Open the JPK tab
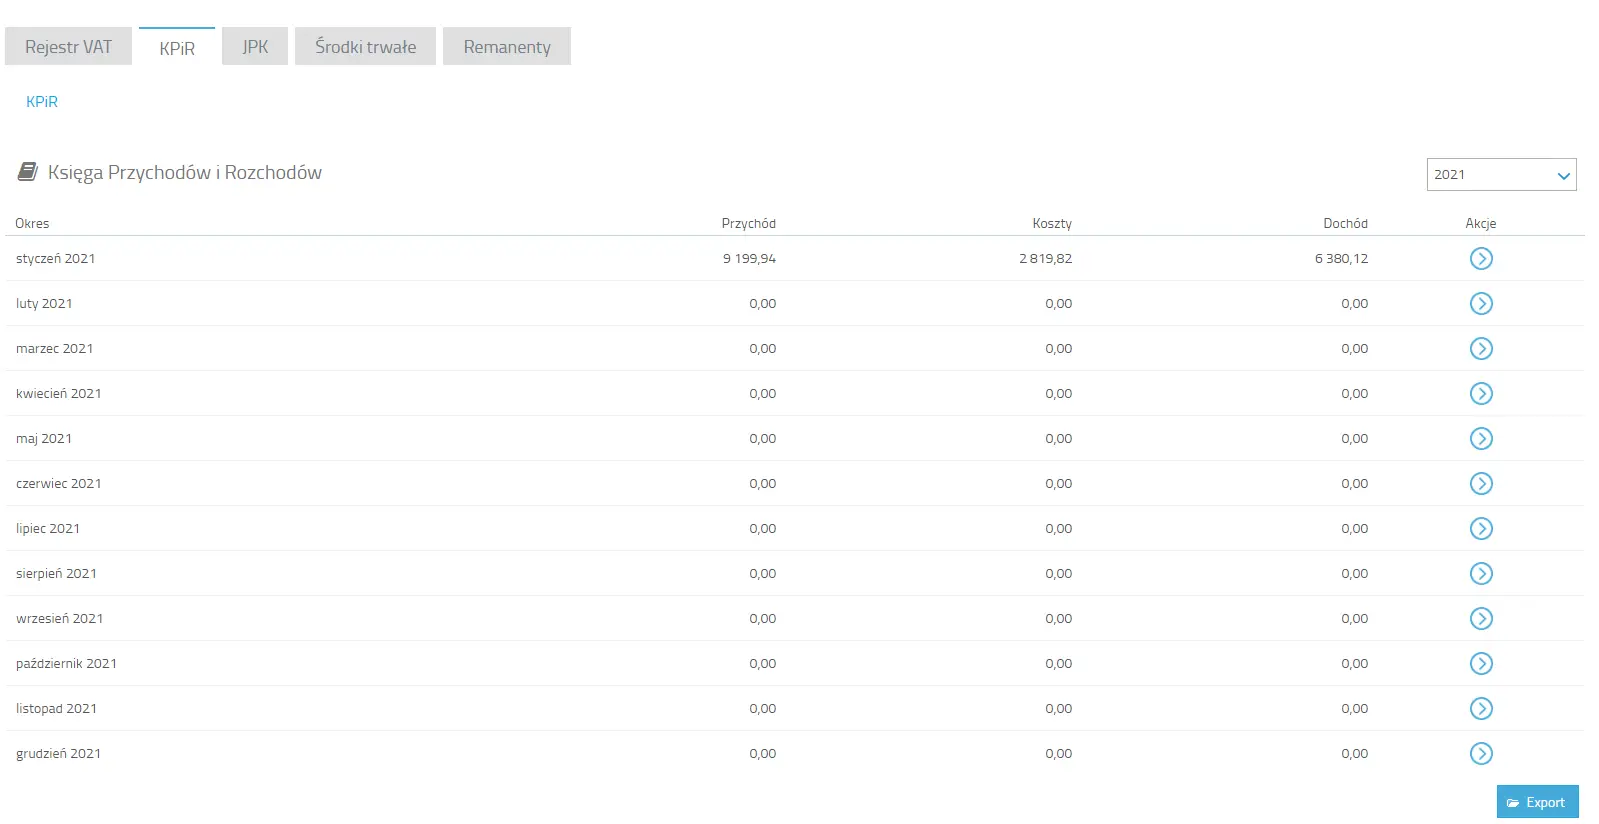Image resolution: width=1599 pixels, height=824 pixels. (x=255, y=47)
